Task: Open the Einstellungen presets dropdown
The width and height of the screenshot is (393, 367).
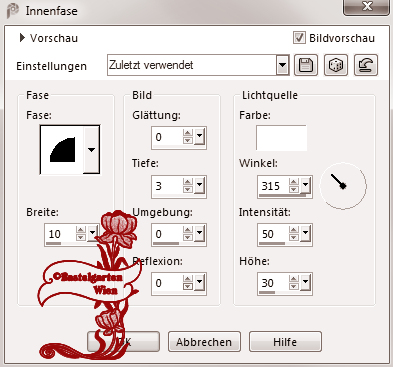Action: click(x=282, y=65)
